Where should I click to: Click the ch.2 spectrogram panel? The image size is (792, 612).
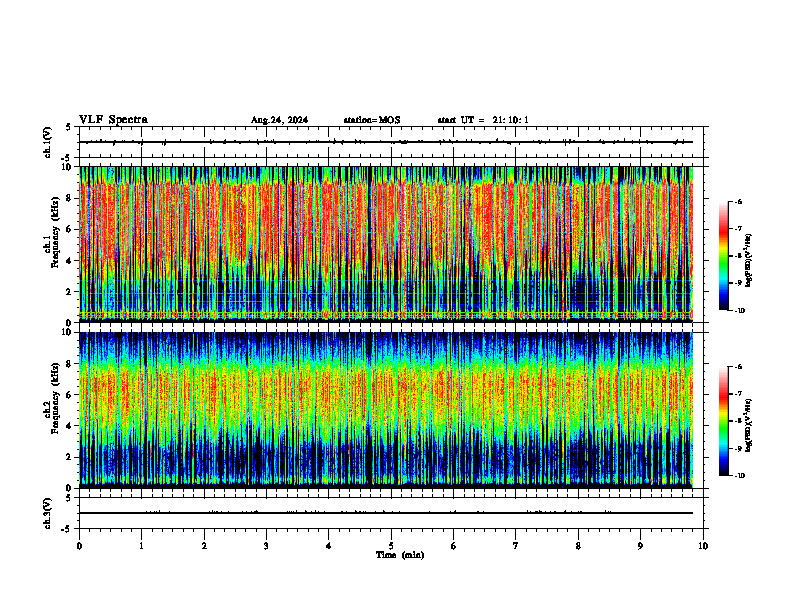(386, 410)
